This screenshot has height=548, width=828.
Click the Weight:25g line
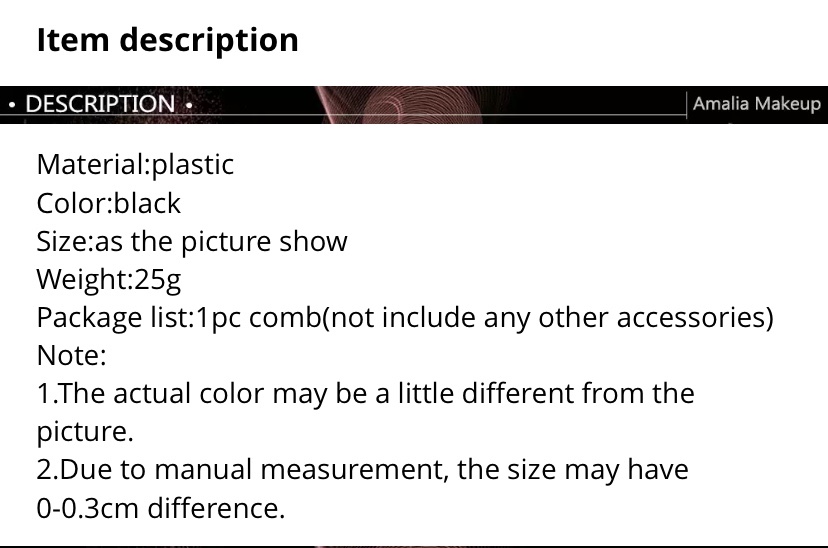pos(108,280)
